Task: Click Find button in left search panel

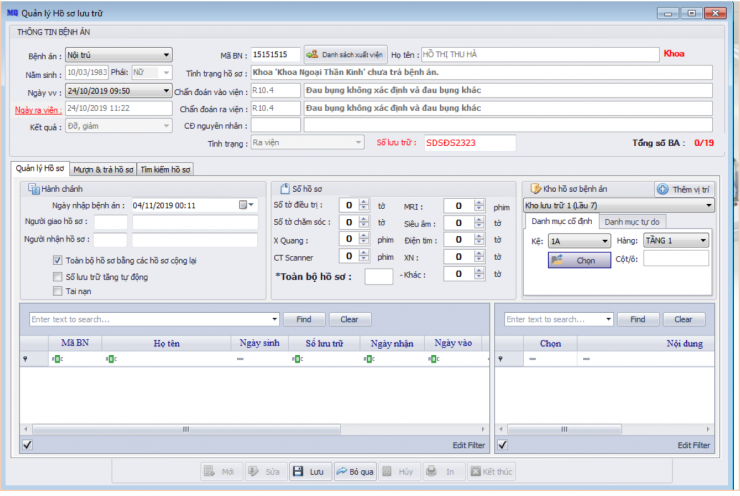Action: [x=303, y=319]
